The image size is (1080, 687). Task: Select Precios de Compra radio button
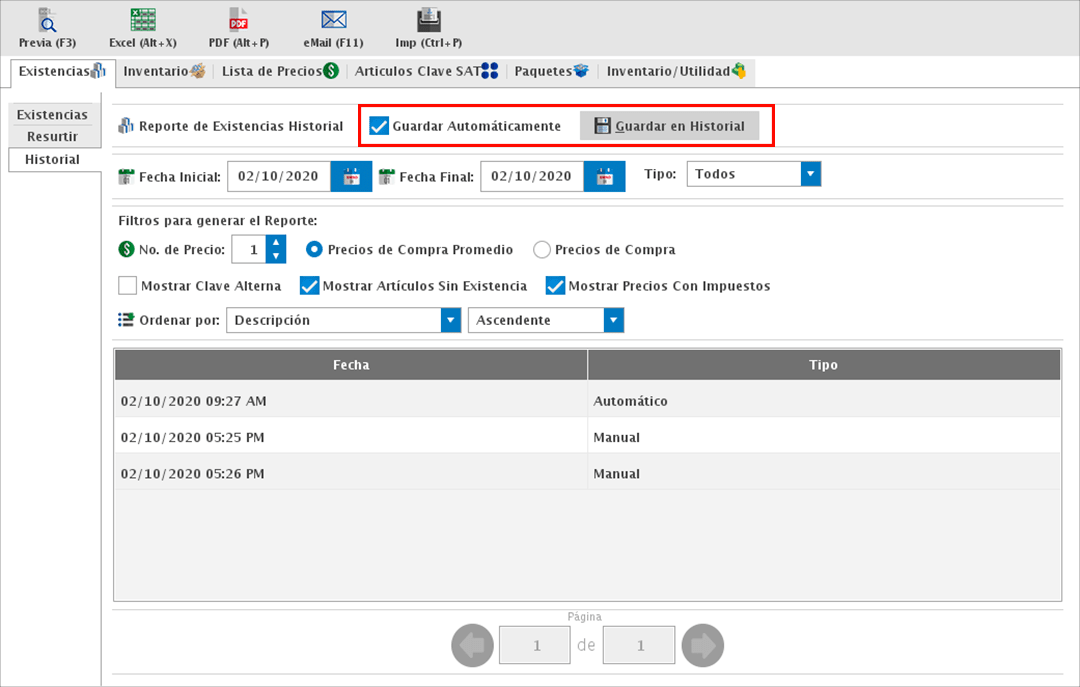[542, 250]
